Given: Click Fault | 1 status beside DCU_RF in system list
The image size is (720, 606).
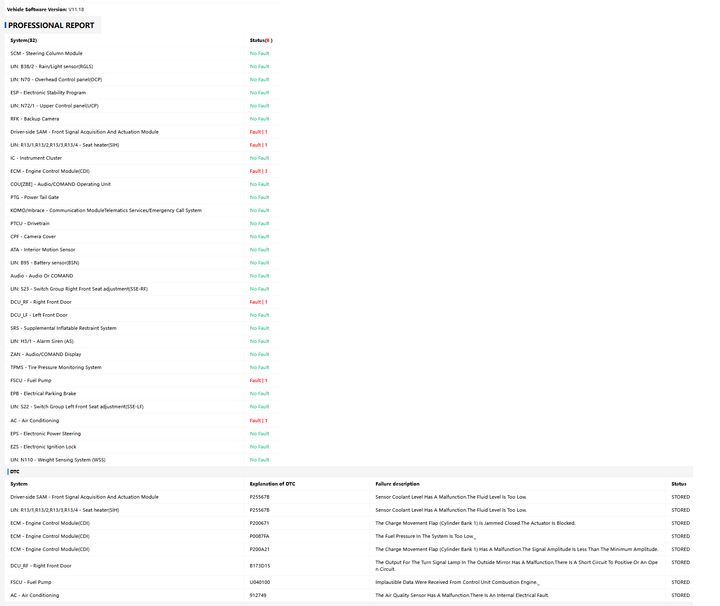Looking at the screenshot, I should [x=258, y=302].
